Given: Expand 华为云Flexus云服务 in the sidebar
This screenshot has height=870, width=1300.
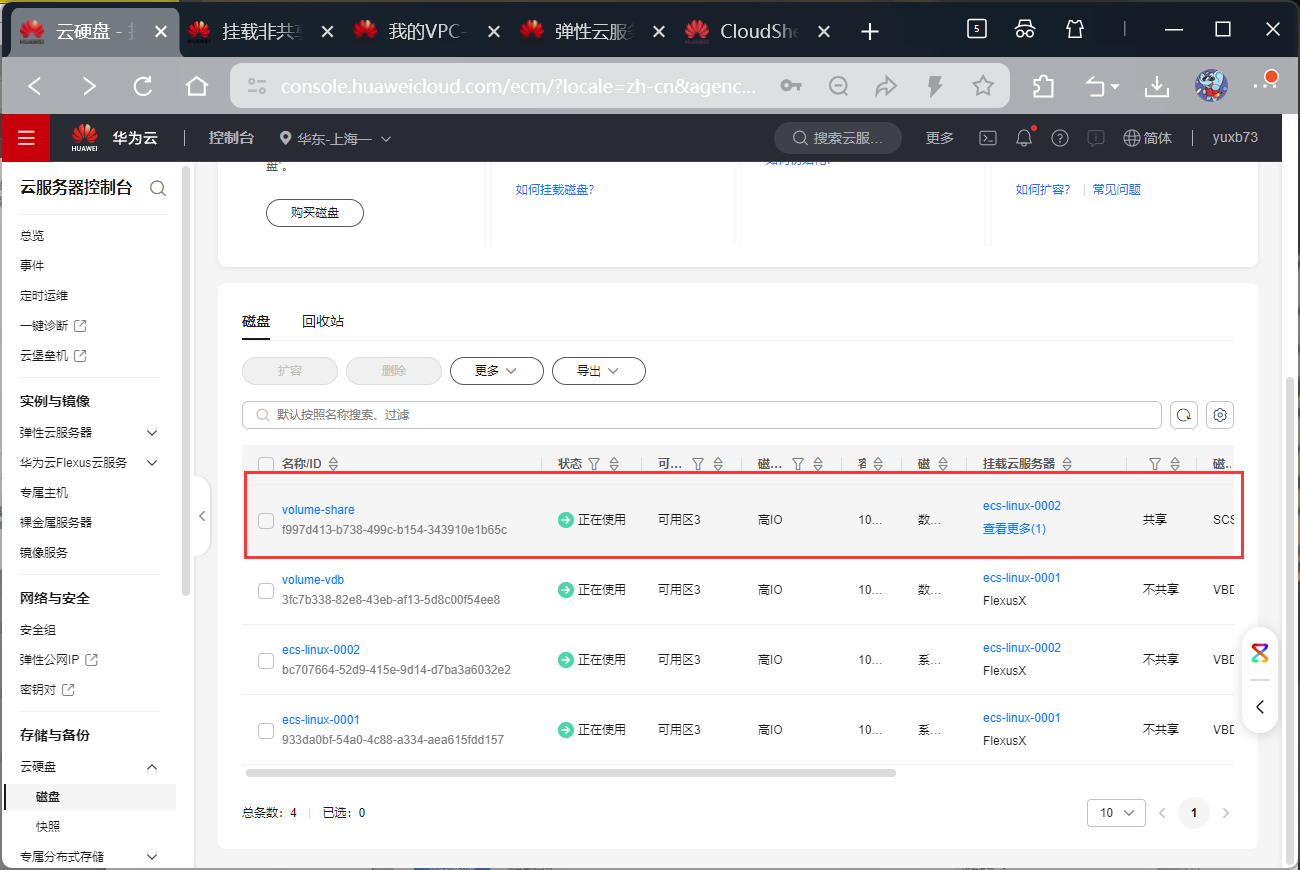Looking at the screenshot, I should point(152,463).
